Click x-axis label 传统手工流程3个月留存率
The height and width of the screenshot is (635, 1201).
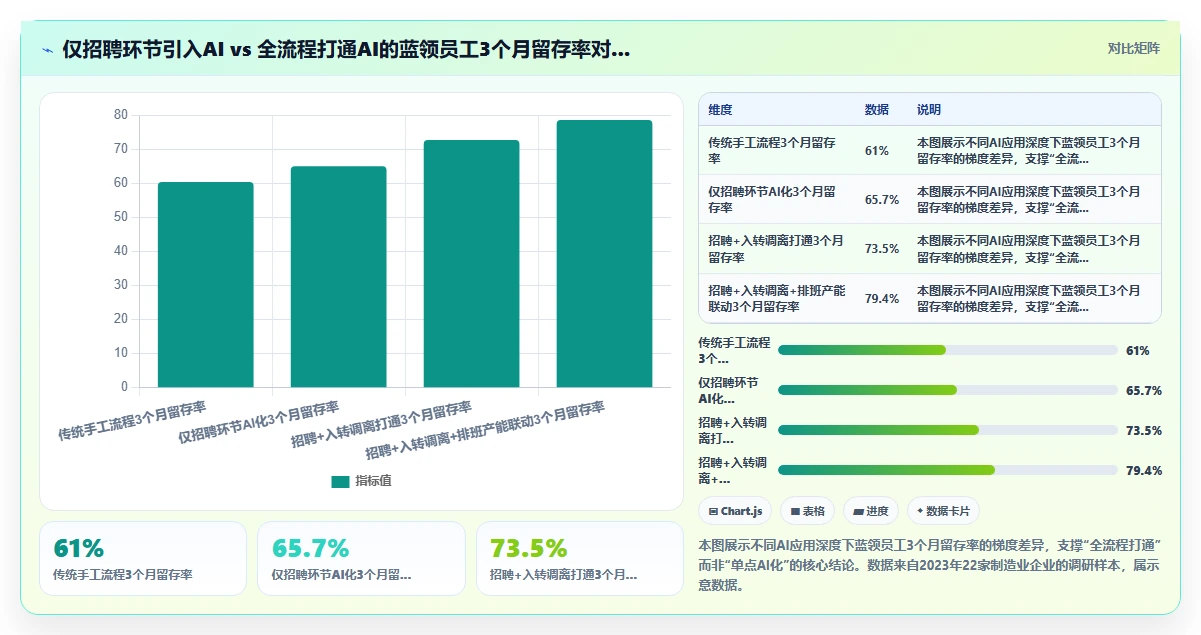coord(132,421)
